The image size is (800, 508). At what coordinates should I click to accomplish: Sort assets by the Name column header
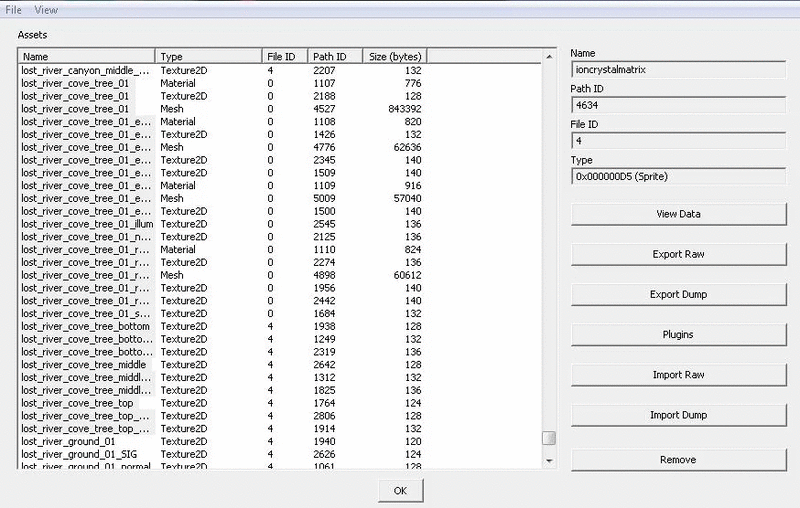click(86, 57)
